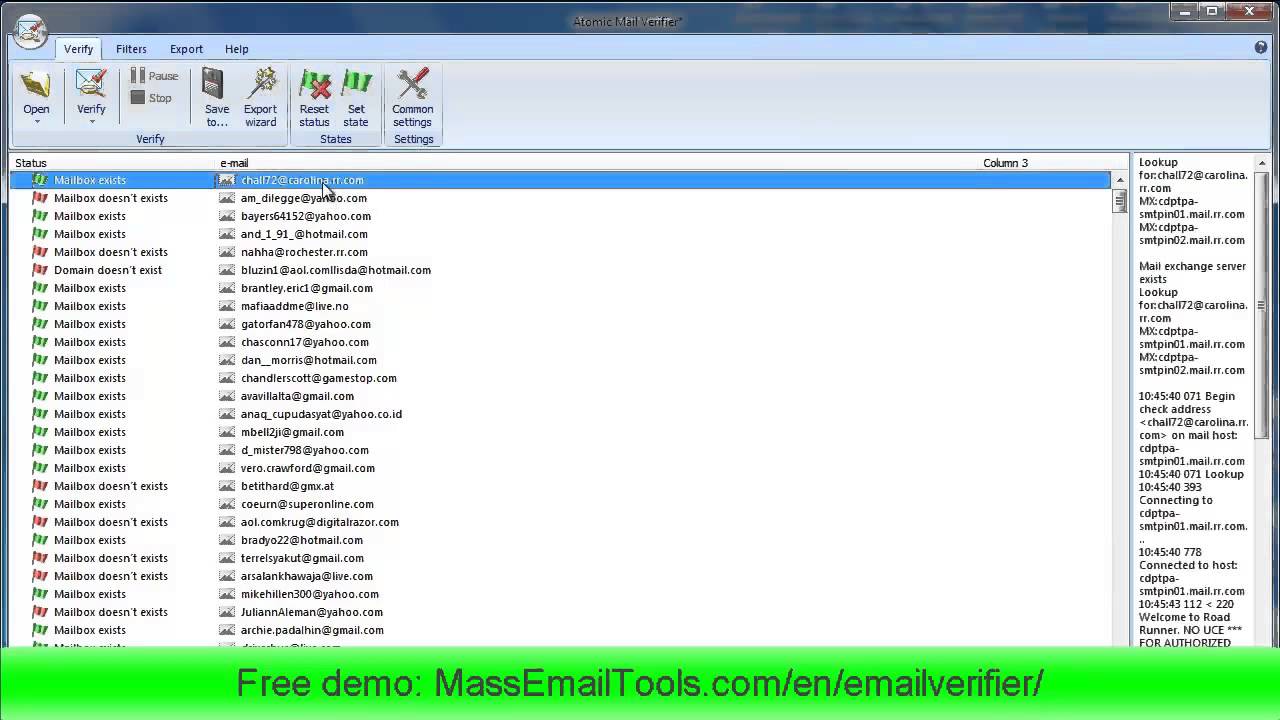
Task: Switch to the Export ribbon tab
Action: [x=186, y=49]
